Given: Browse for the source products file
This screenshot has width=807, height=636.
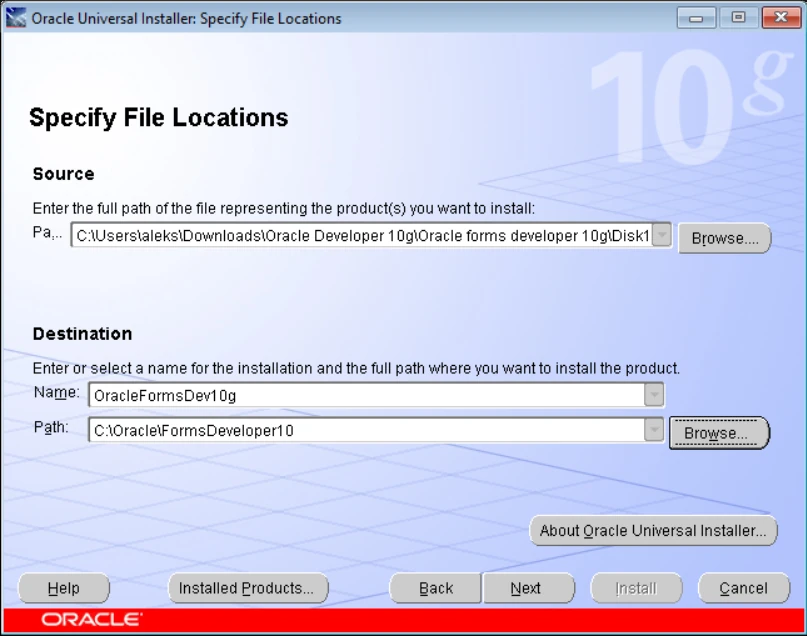Looking at the screenshot, I should pyautogui.click(x=725, y=238).
